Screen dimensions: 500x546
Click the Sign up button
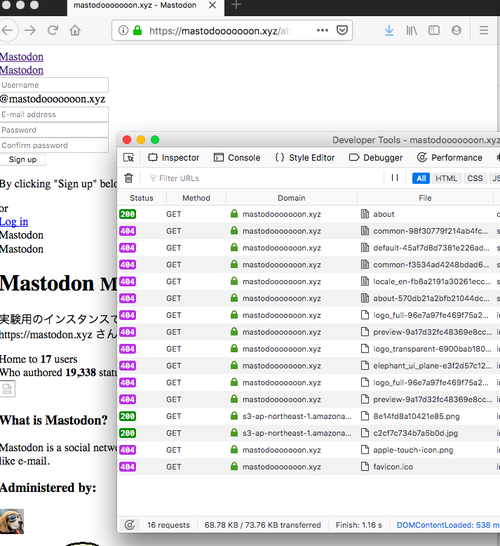pos(23,159)
